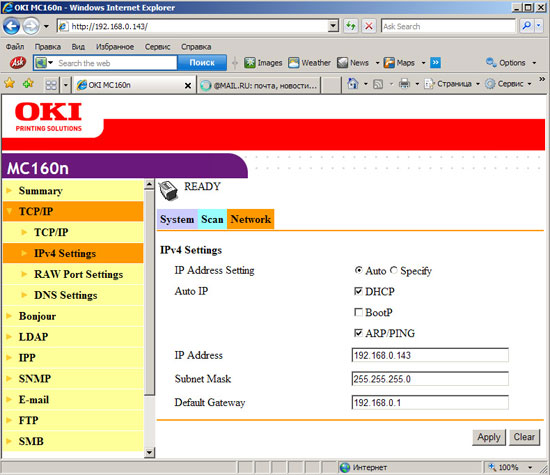Open the Избранное menu
The width and height of the screenshot is (550, 475).
[115, 47]
